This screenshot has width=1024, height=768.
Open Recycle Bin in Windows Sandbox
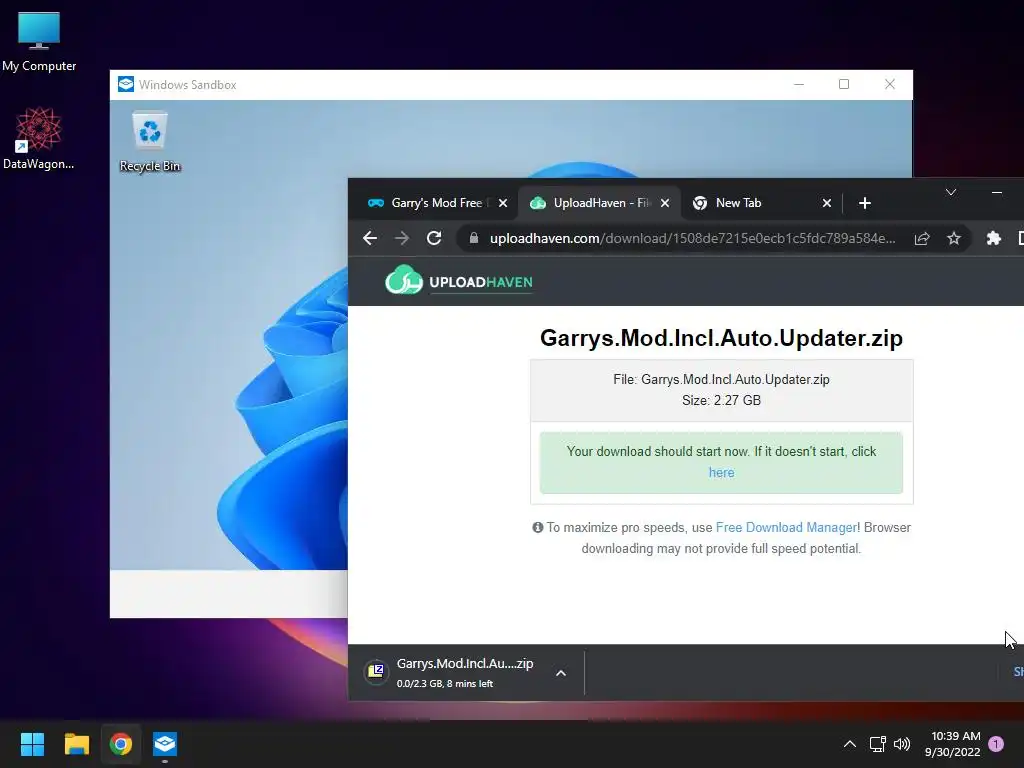(x=150, y=142)
